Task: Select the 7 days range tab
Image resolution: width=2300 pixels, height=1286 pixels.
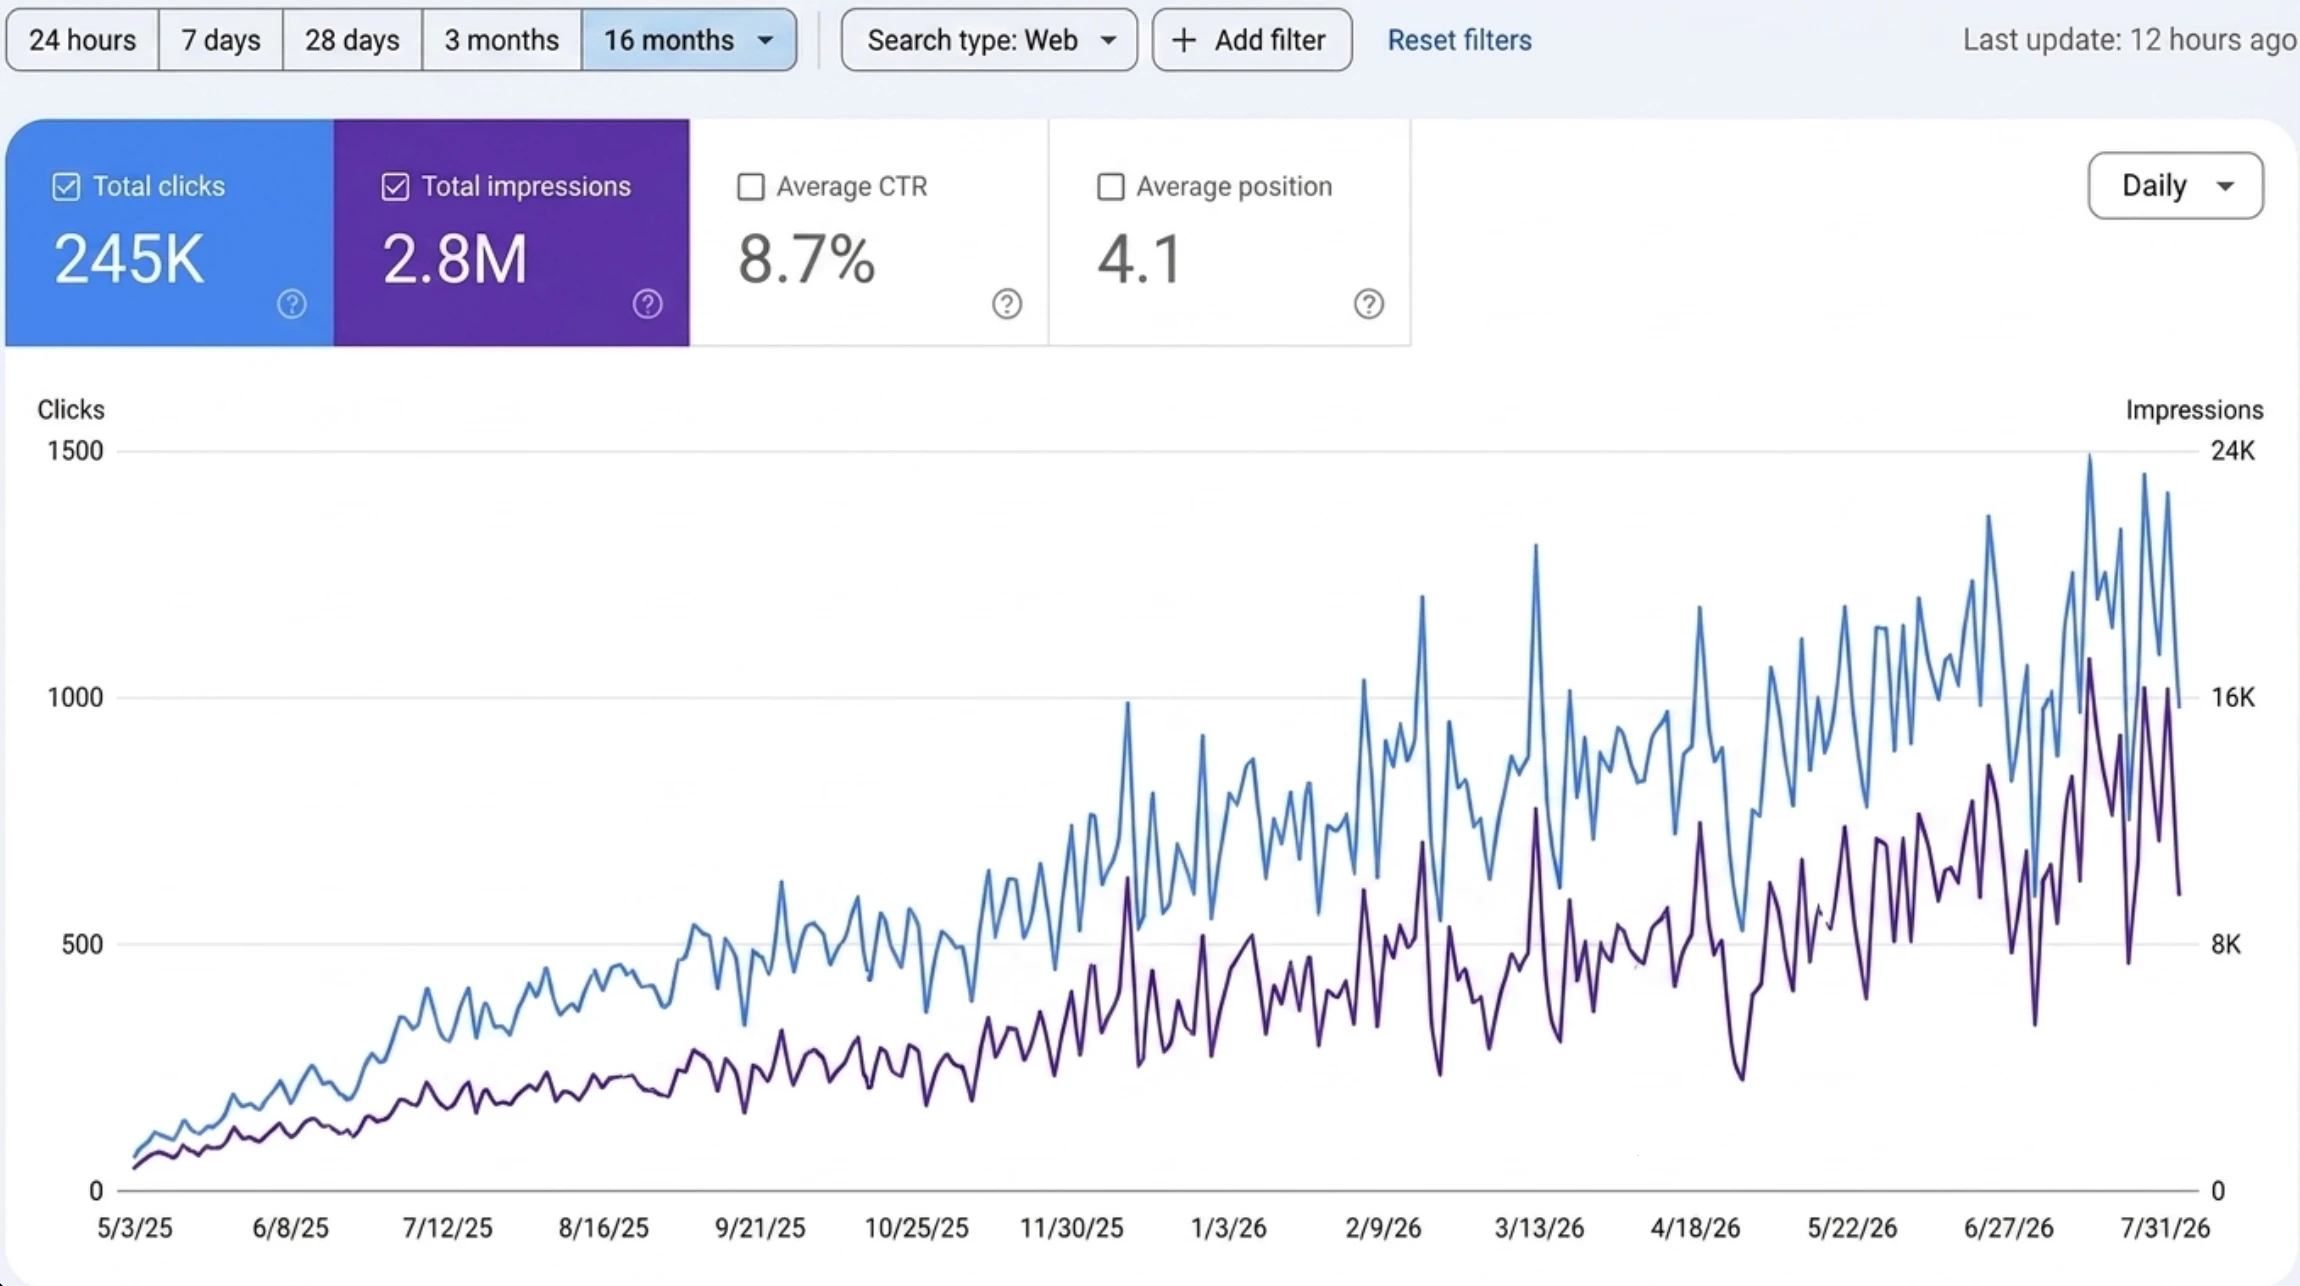Action: (220, 40)
